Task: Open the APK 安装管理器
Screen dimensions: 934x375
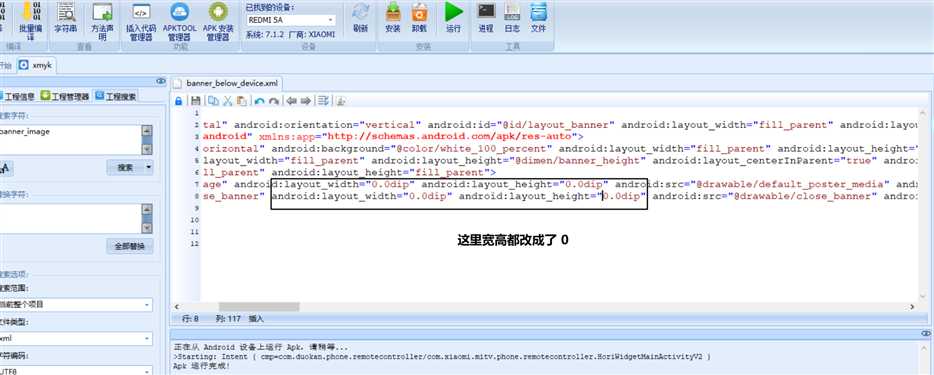Action: pyautogui.click(x=218, y=21)
